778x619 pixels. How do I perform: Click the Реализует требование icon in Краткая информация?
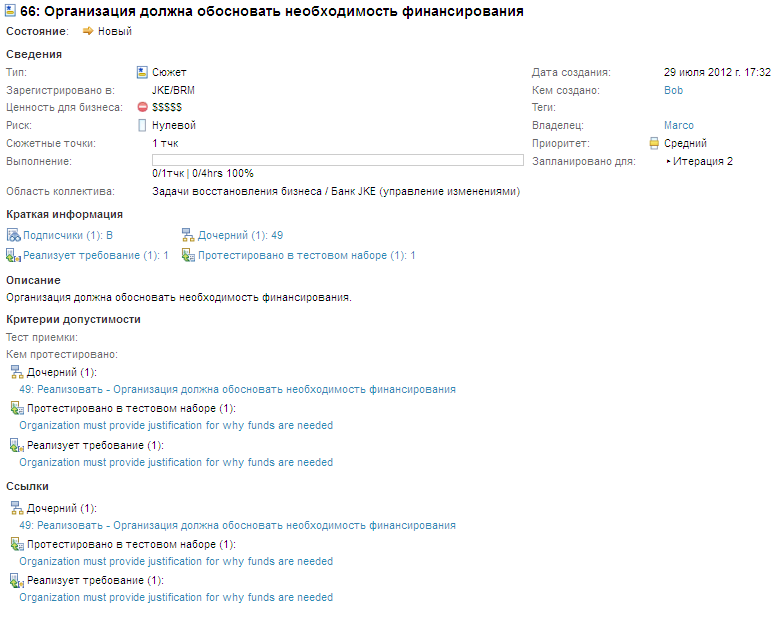(x=13, y=255)
